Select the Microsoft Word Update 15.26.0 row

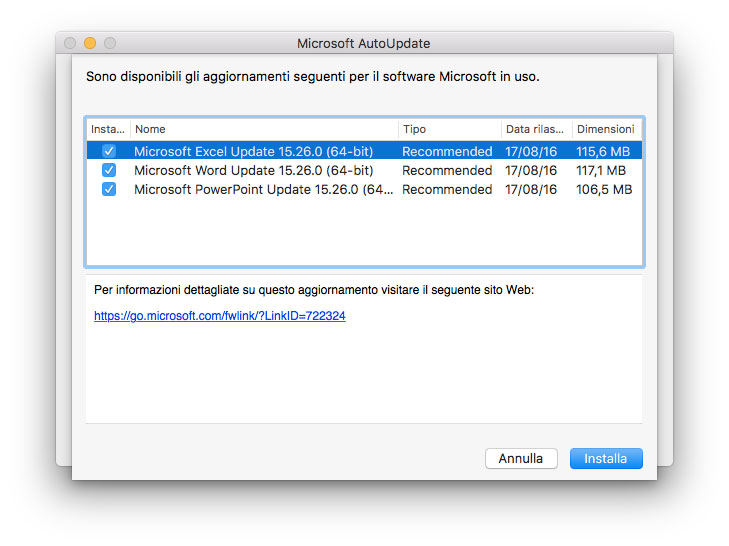click(253, 171)
